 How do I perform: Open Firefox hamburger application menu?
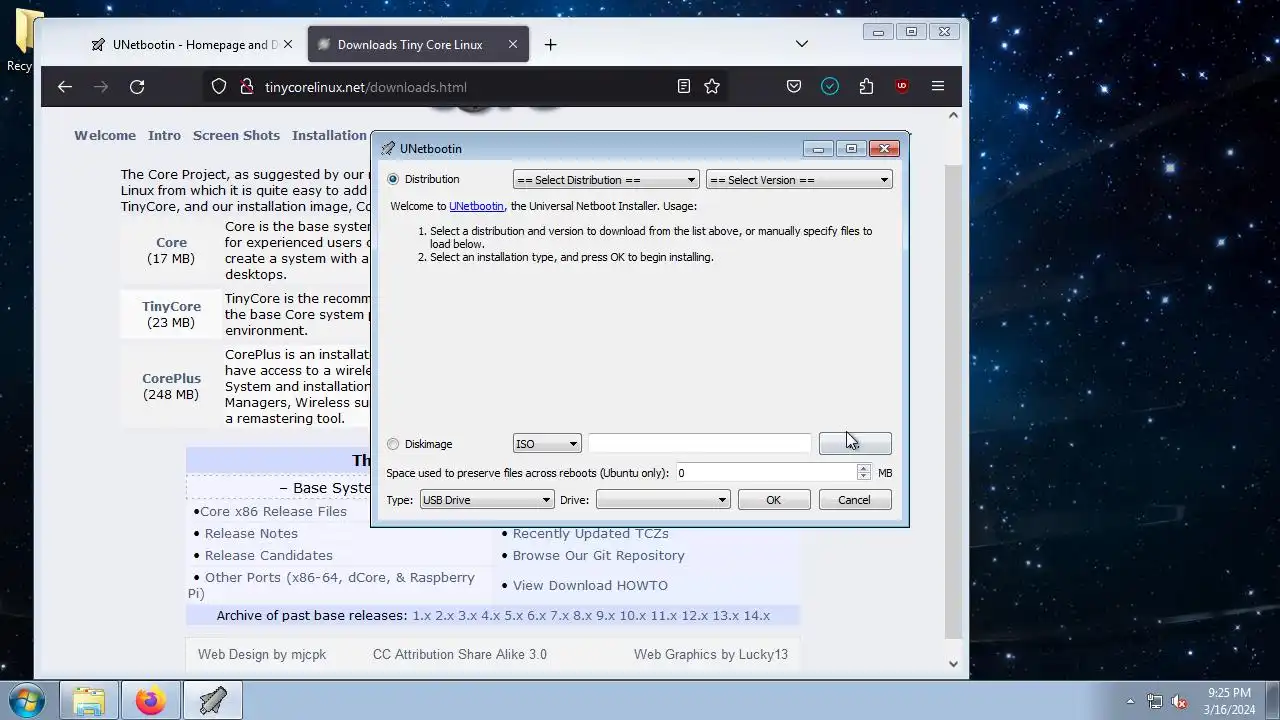[938, 87]
